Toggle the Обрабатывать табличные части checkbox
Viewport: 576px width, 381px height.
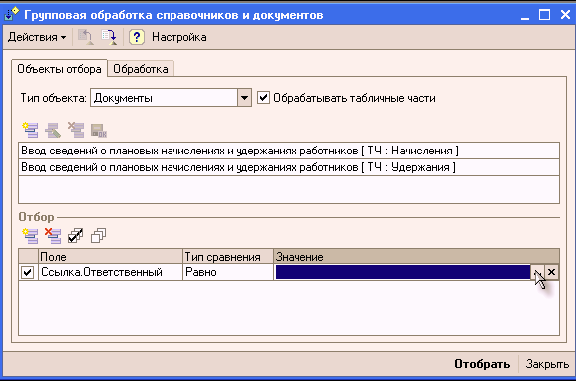(x=263, y=98)
